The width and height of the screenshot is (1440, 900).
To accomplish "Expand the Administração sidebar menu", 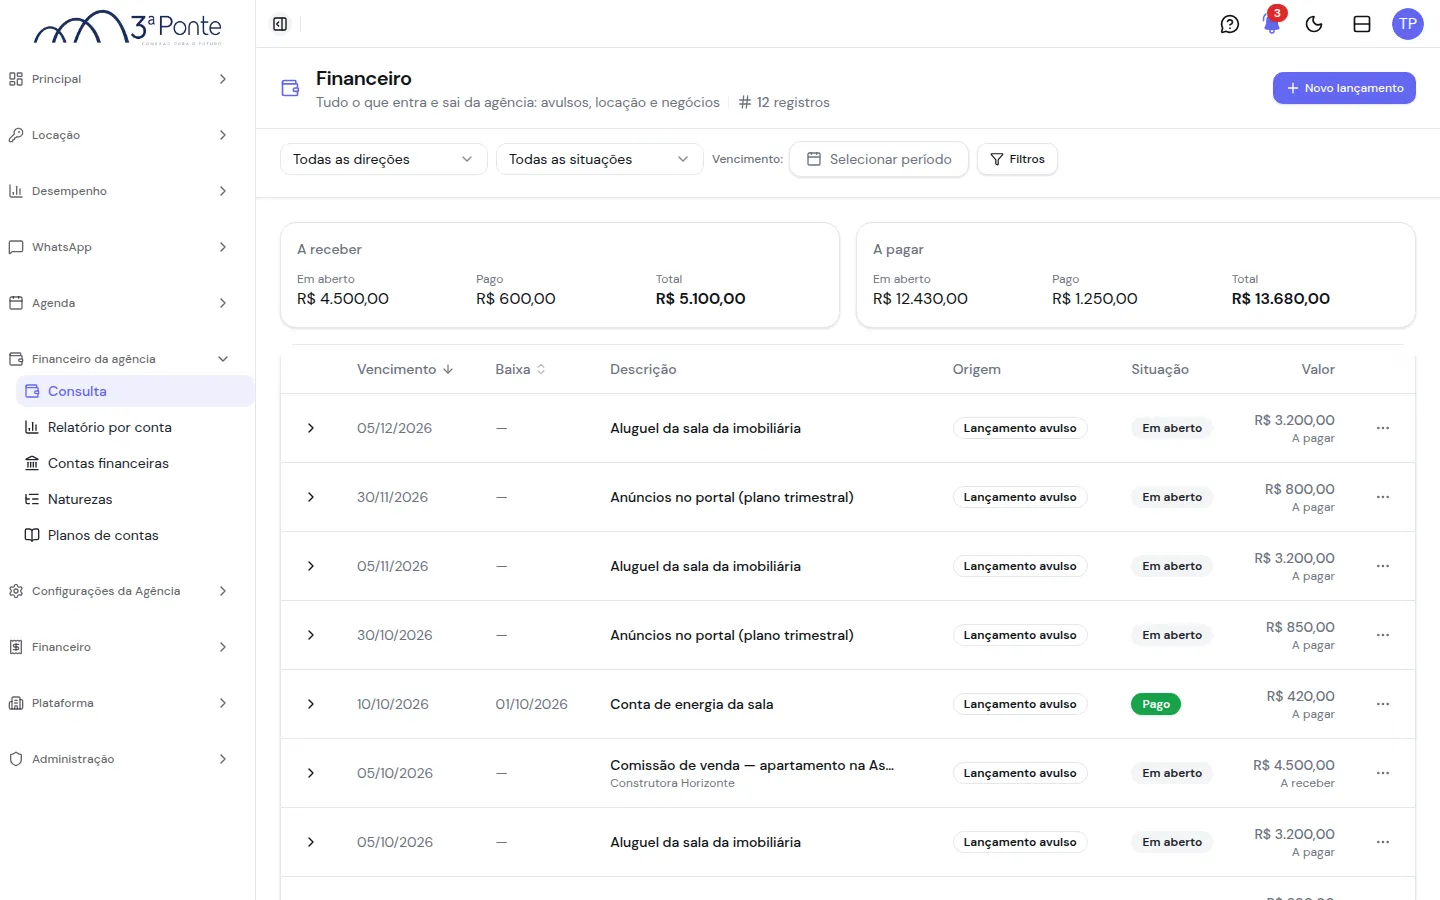I will tap(120, 759).
